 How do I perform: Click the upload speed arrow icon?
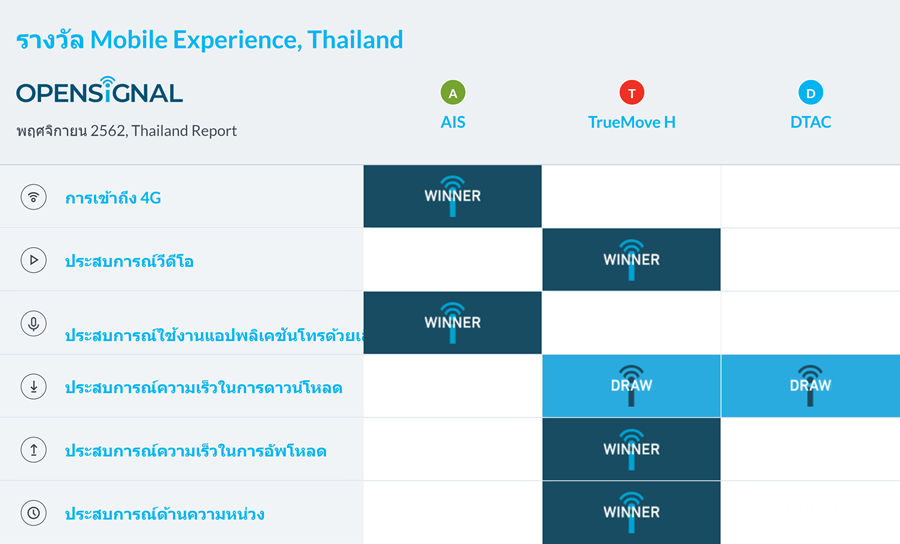(34, 450)
